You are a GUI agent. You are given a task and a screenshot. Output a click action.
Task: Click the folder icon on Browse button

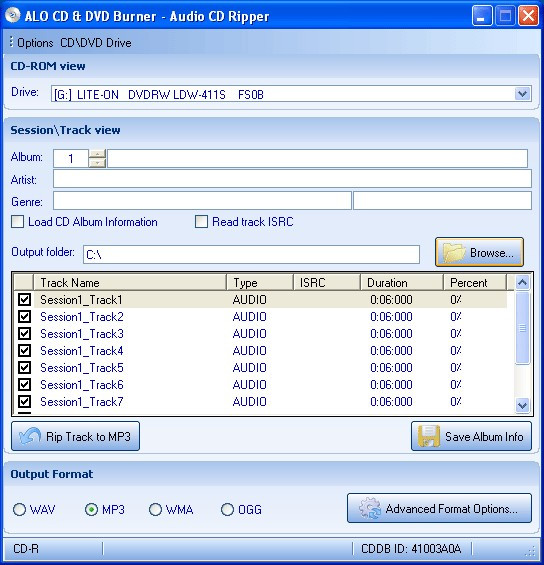click(x=454, y=252)
